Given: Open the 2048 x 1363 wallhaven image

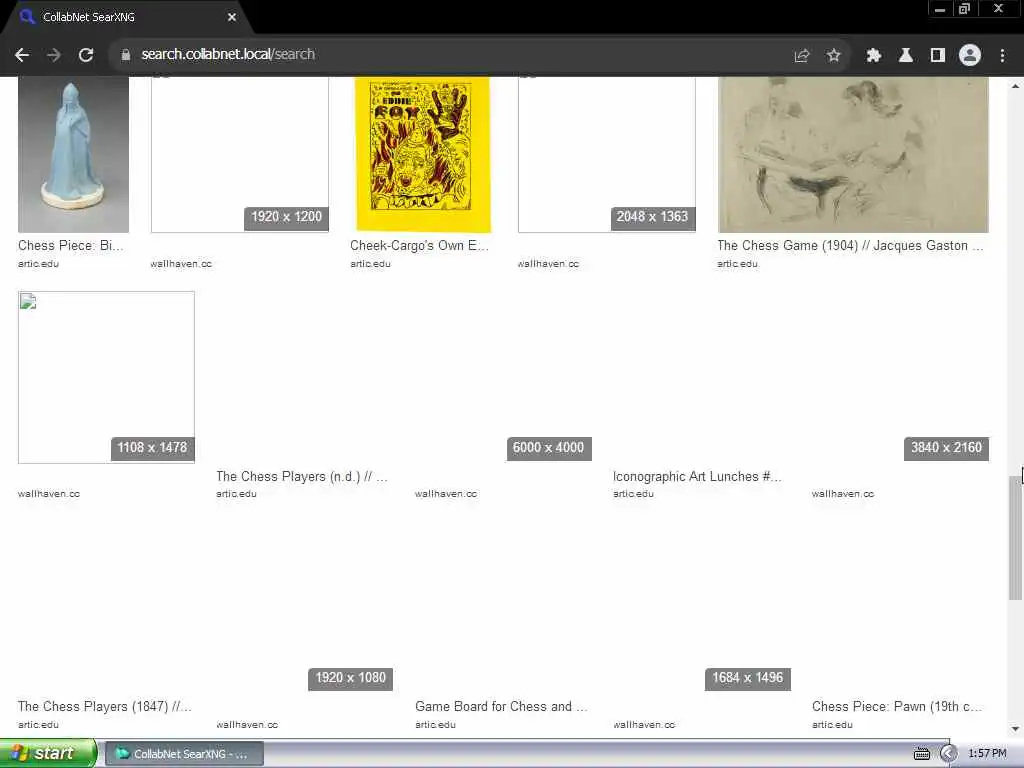Looking at the screenshot, I should 607,155.
